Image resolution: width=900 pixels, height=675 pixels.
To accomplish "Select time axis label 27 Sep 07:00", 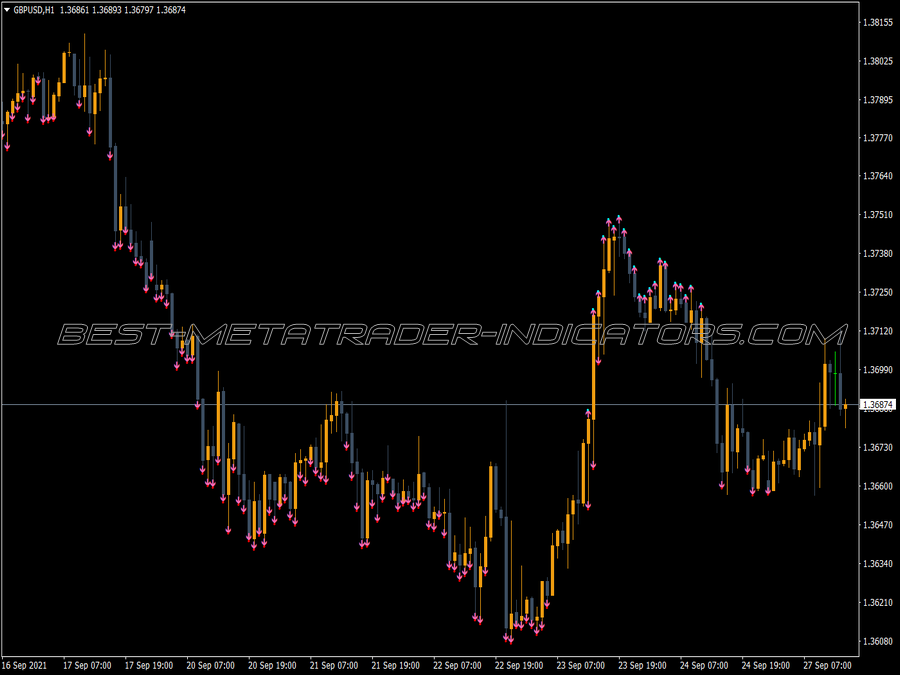I will (x=828, y=665).
